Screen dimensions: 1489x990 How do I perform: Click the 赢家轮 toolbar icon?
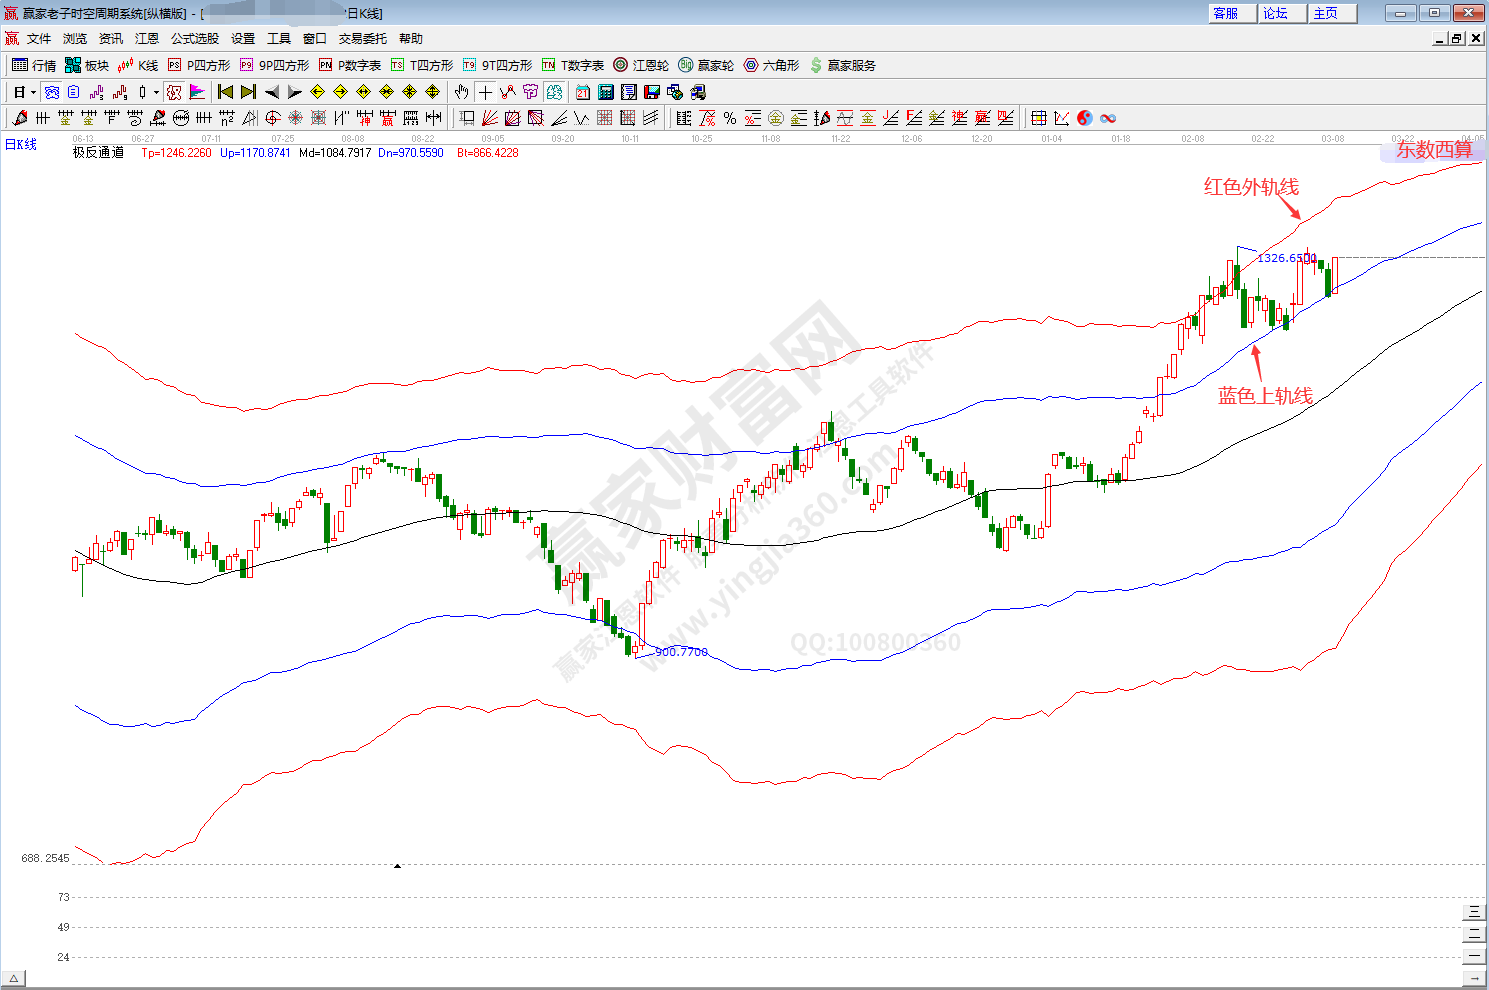pyautogui.click(x=706, y=65)
